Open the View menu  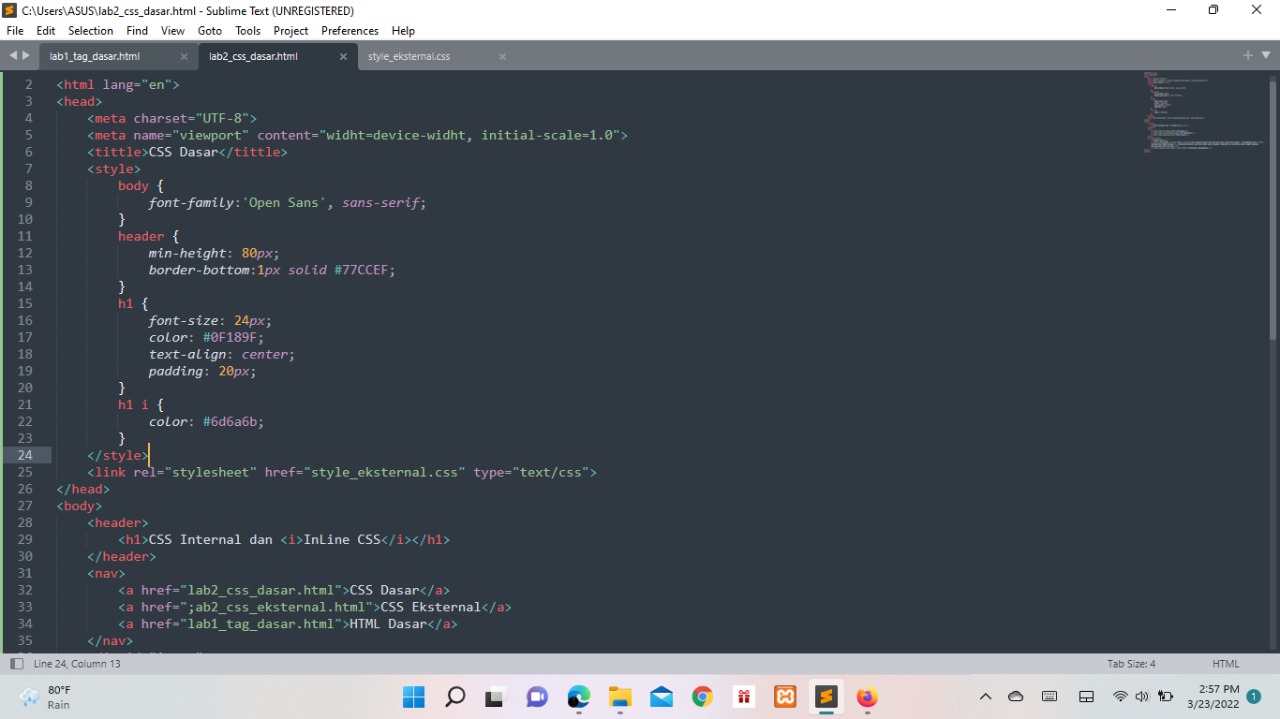173,31
